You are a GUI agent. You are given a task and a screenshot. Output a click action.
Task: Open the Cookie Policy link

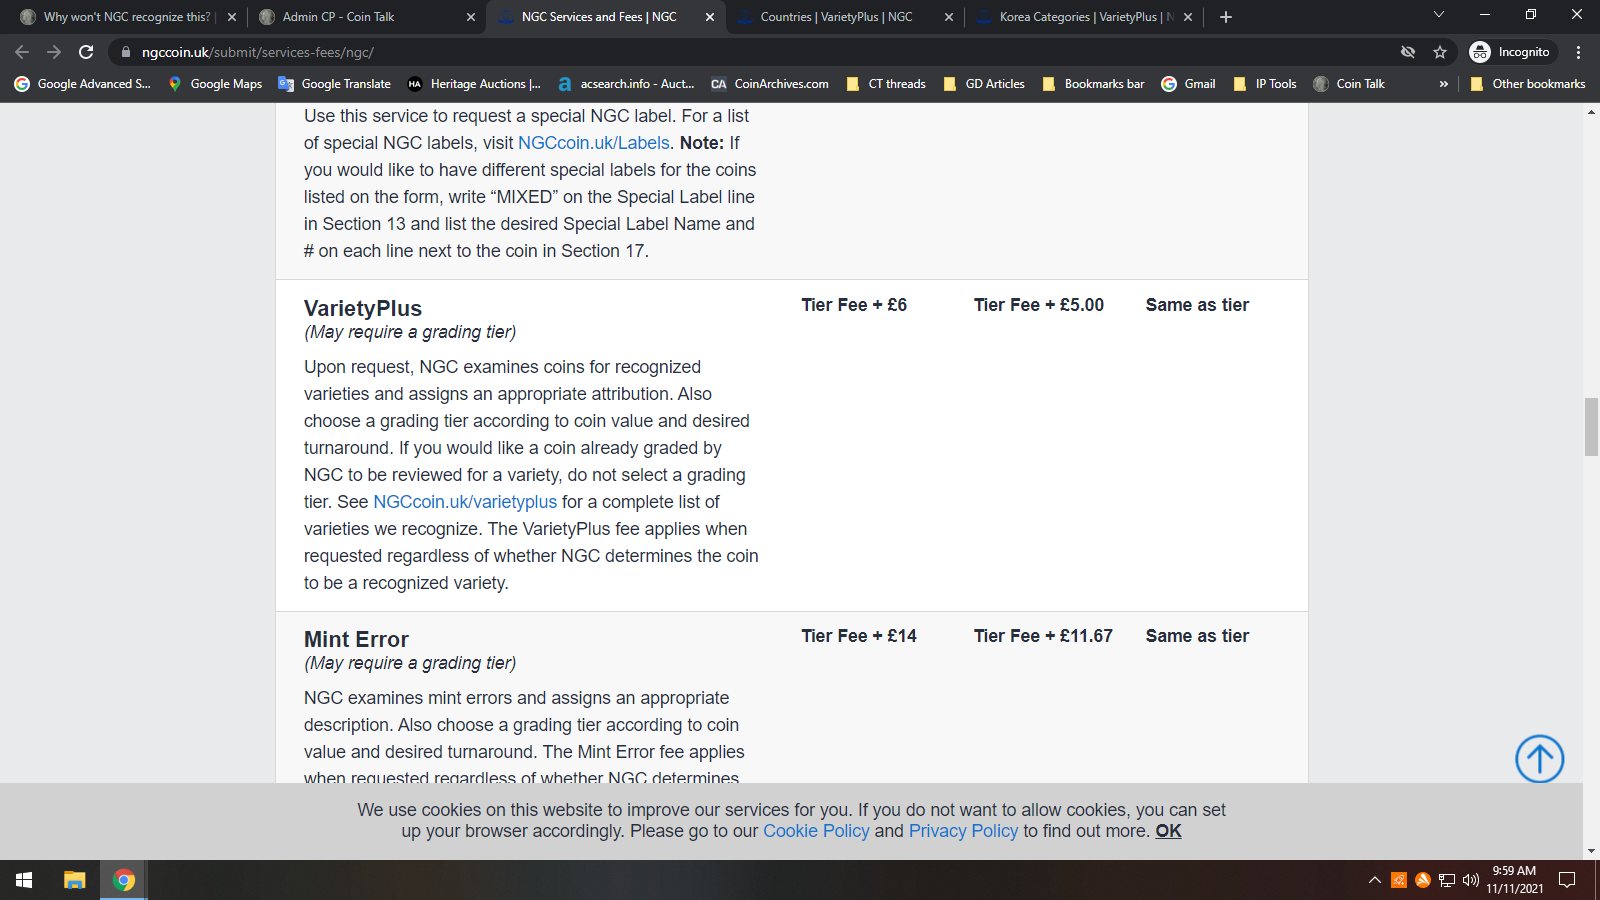coord(816,831)
